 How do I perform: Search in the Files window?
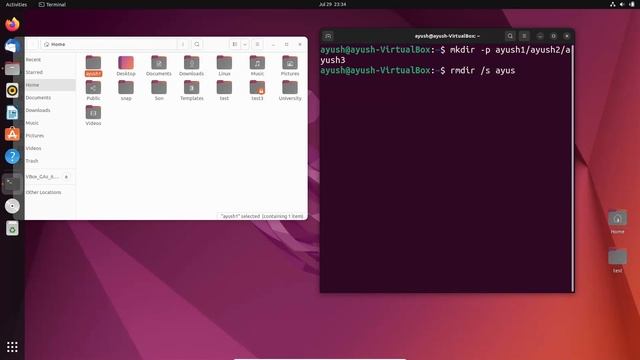(x=197, y=44)
